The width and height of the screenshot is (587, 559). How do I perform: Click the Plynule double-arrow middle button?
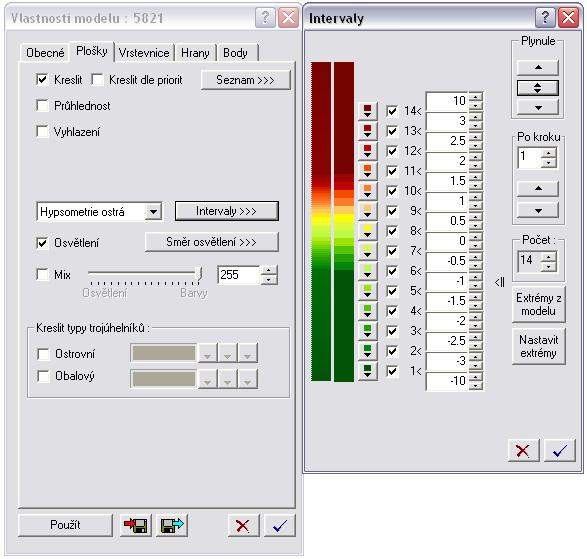pyautogui.click(x=538, y=88)
